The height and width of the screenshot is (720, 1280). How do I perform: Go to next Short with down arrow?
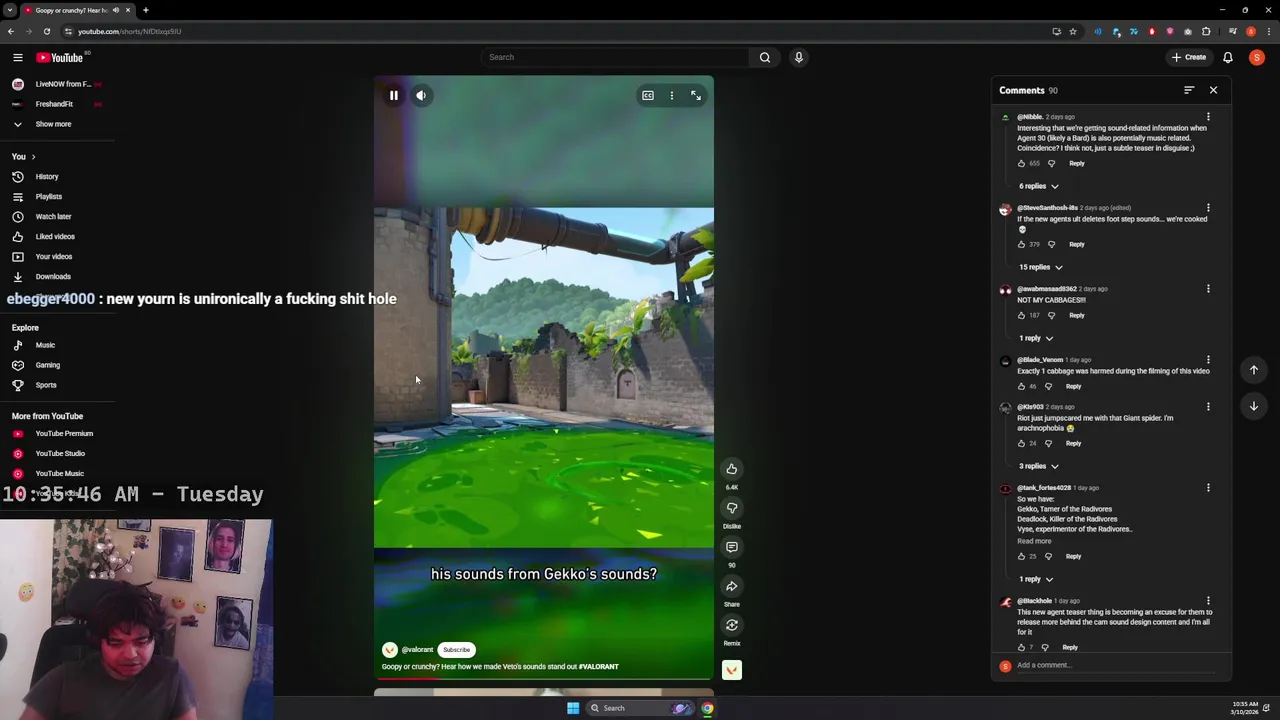[1254, 406]
